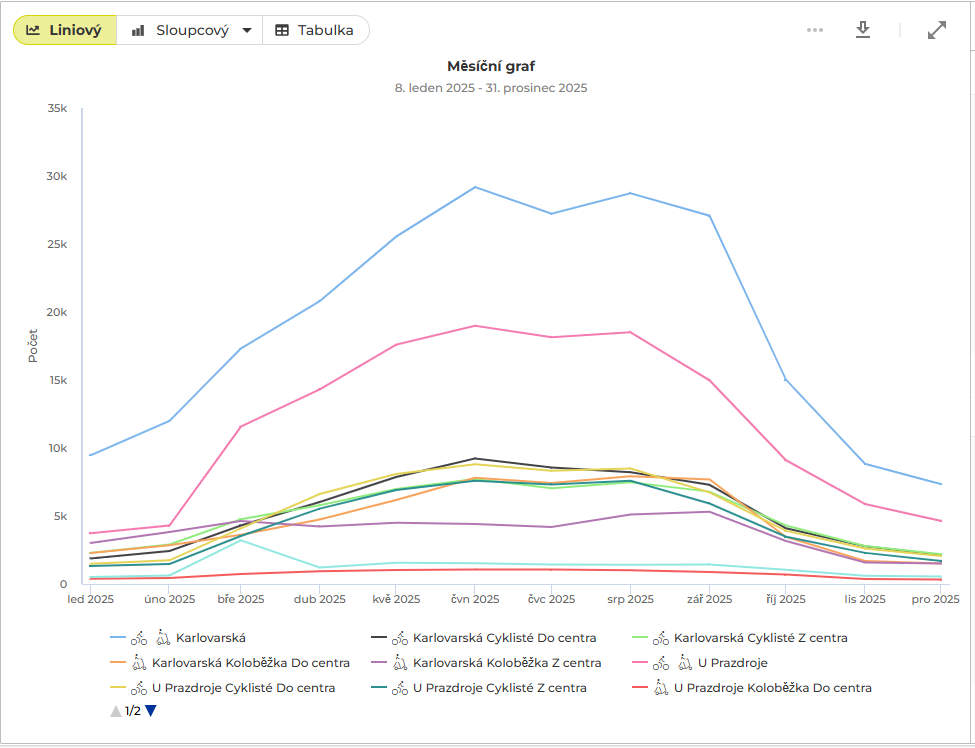The image size is (975, 748).
Task: Click Karlovarská Cyklisté Do centra legend label
Action: pos(504,637)
